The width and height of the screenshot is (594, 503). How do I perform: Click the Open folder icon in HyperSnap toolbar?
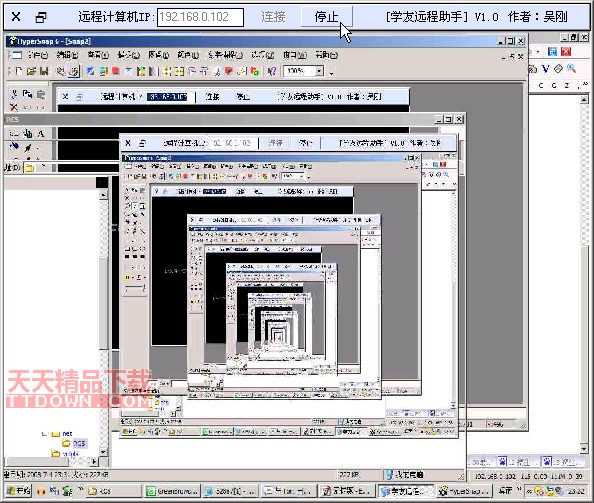tap(31, 71)
